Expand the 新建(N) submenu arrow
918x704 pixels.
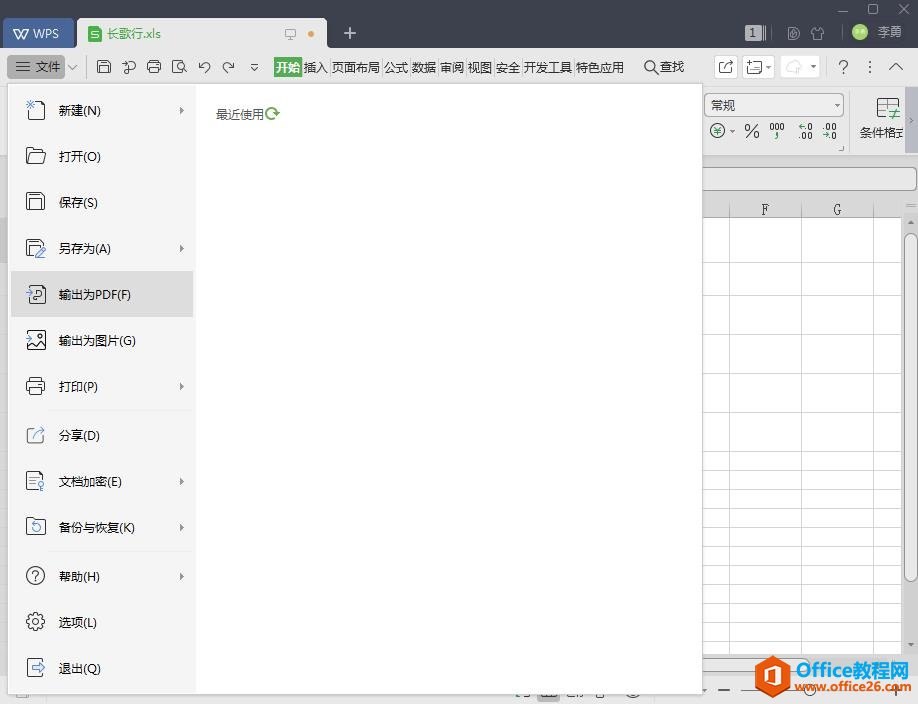[181, 110]
